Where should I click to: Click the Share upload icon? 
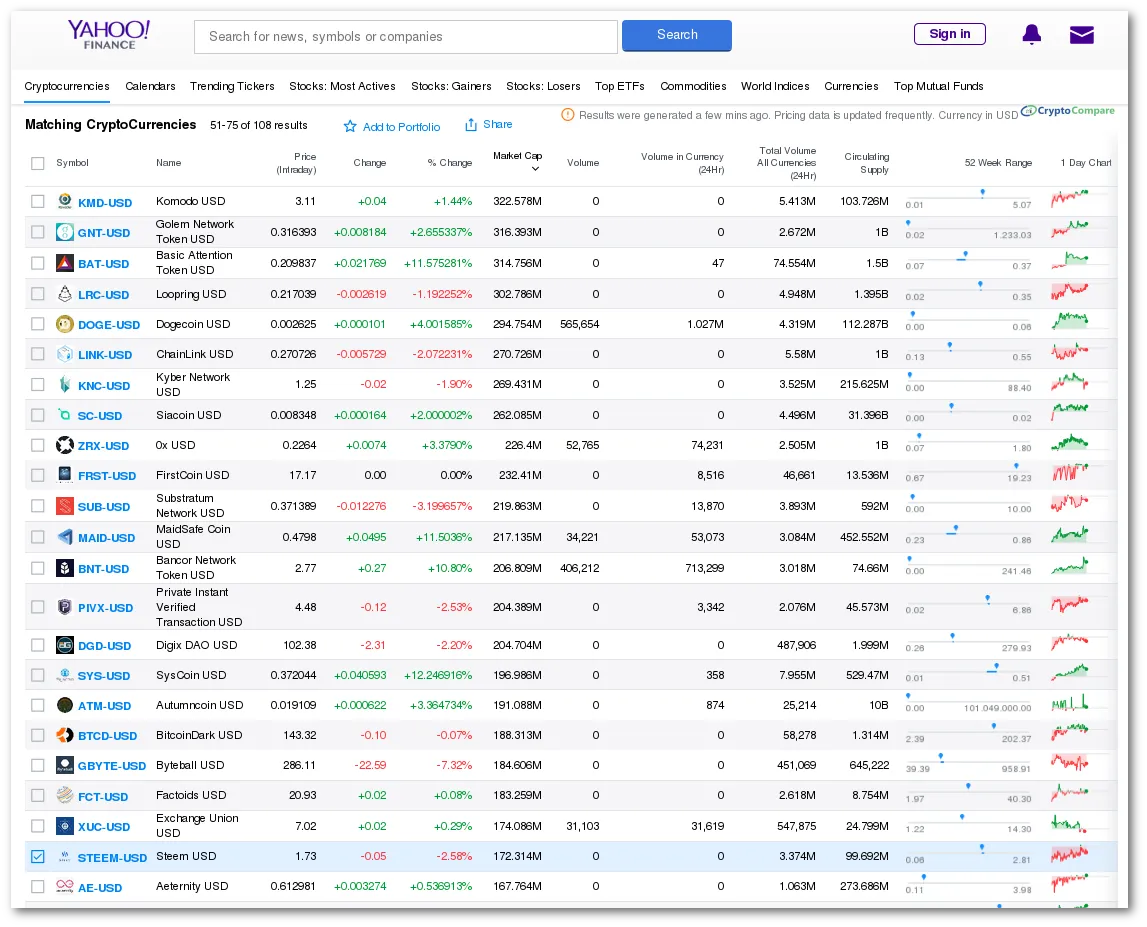coord(471,125)
